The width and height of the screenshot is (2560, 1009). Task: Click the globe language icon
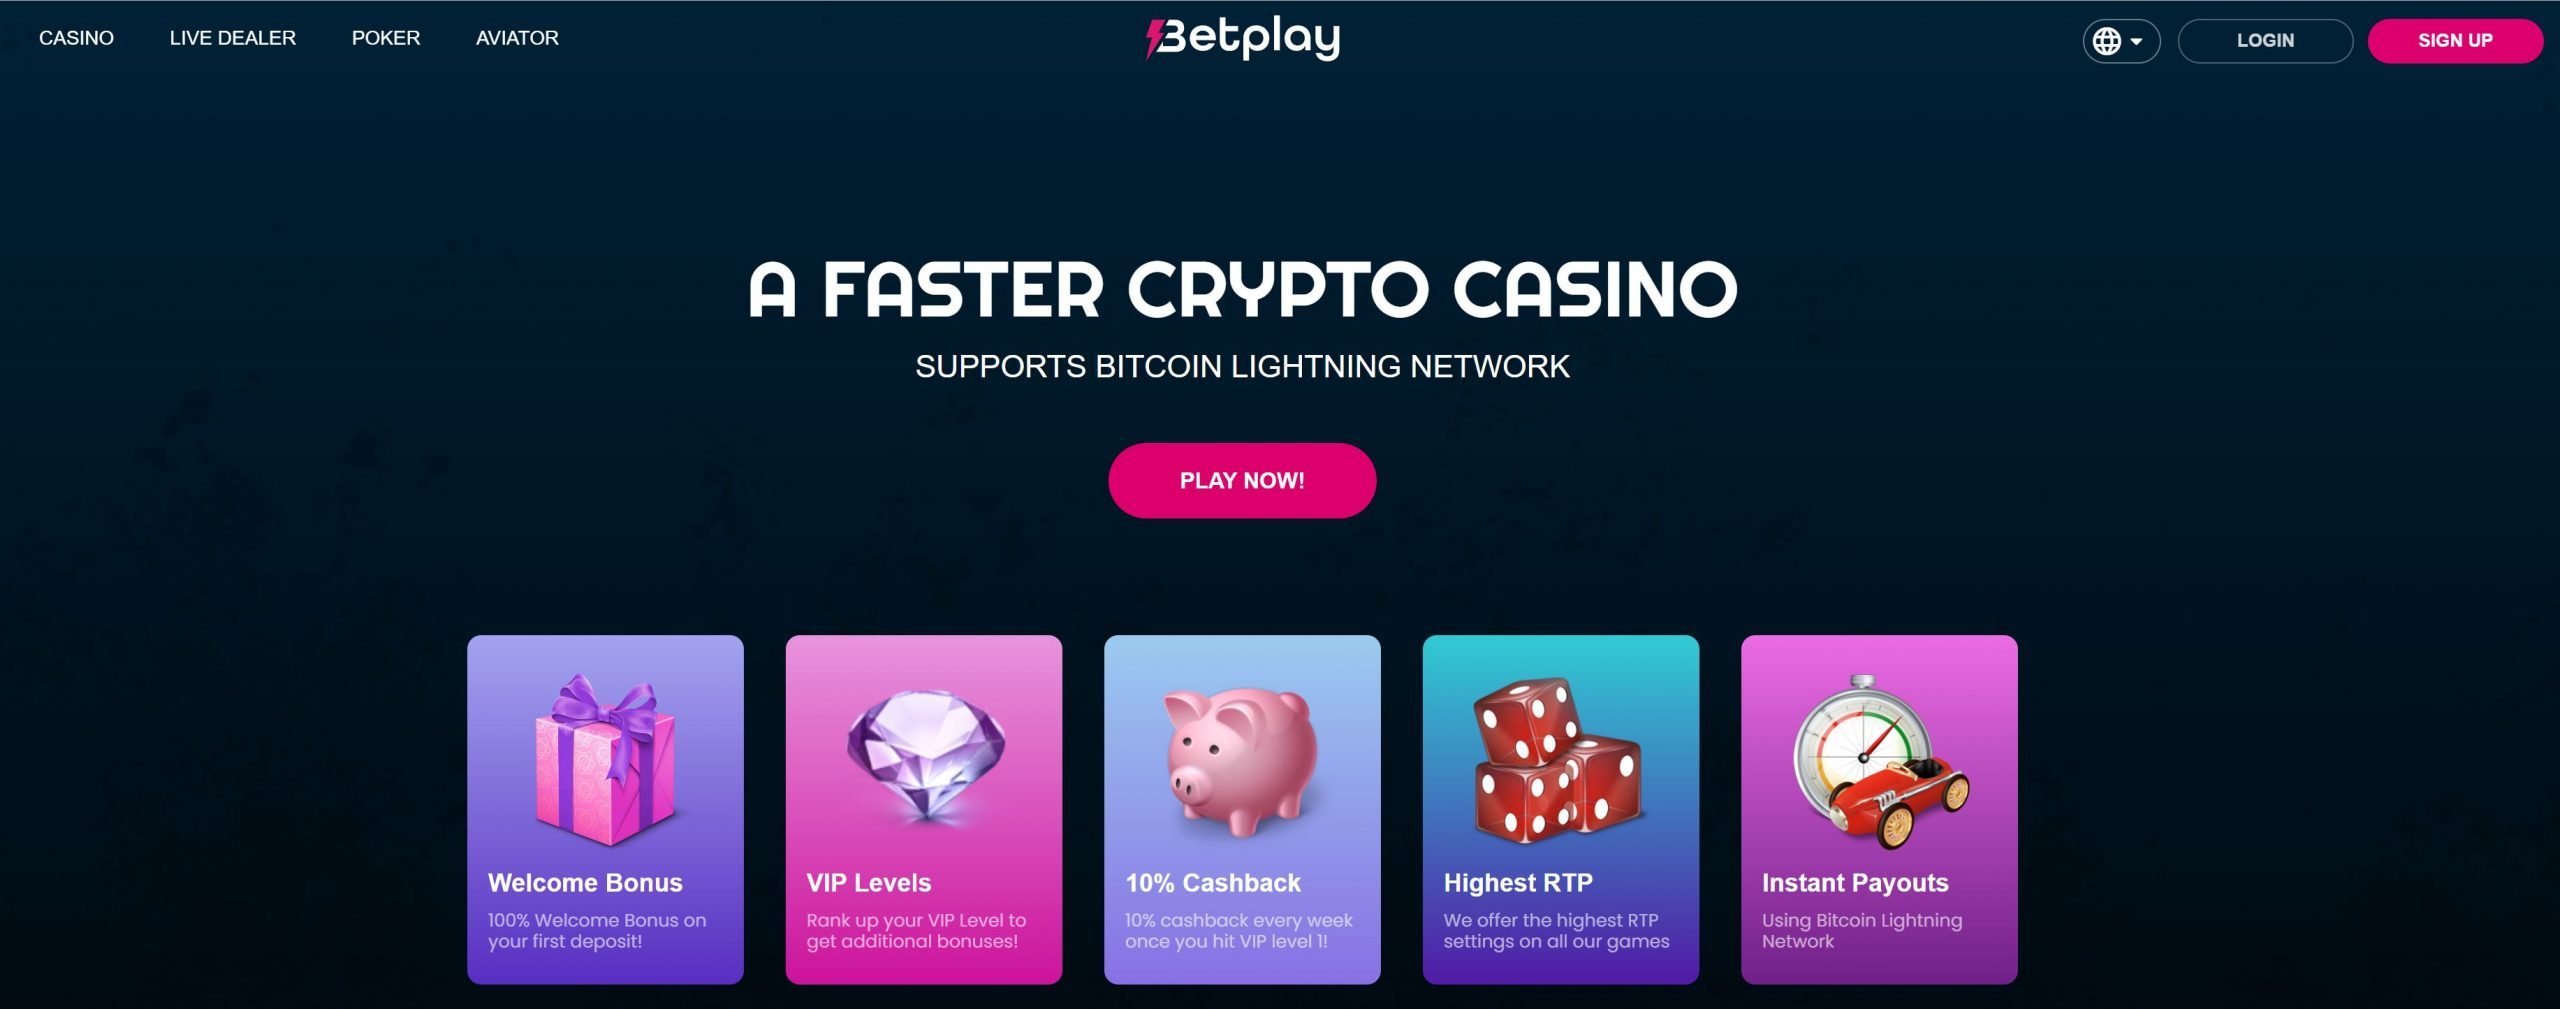[2107, 41]
